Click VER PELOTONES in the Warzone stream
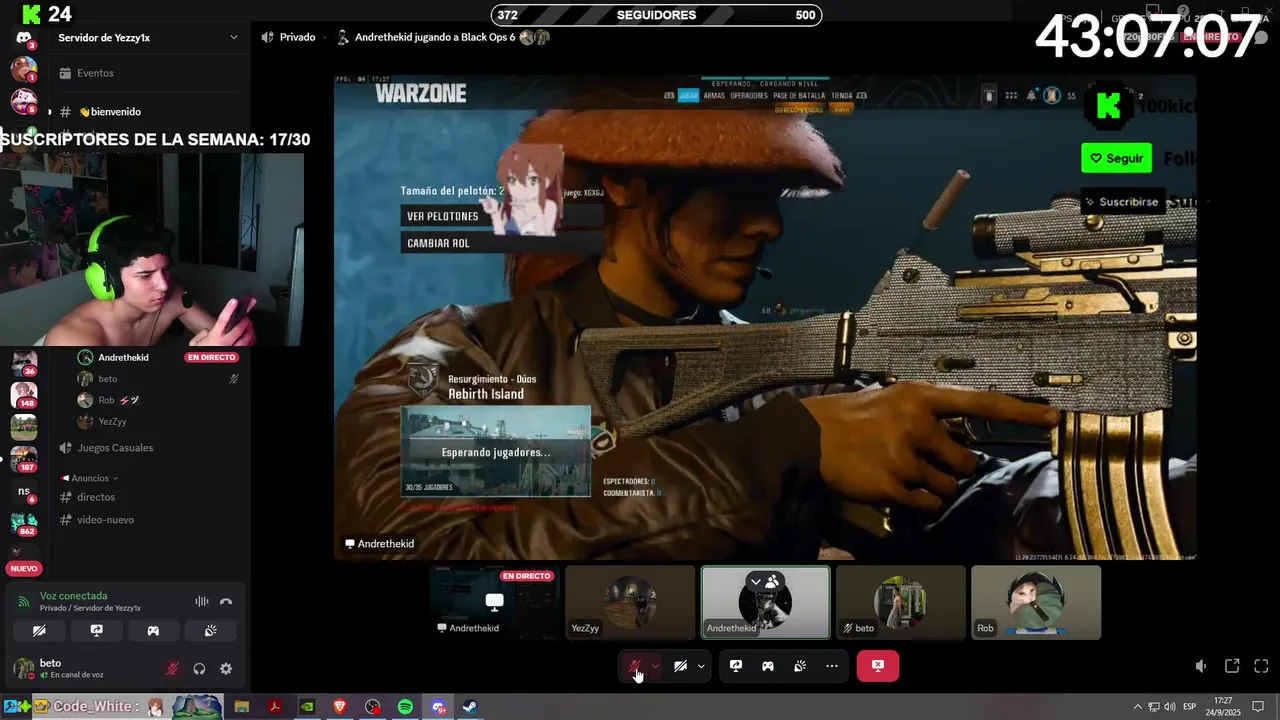Image resolution: width=1280 pixels, height=720 pixels. click(x=442, y=216)
